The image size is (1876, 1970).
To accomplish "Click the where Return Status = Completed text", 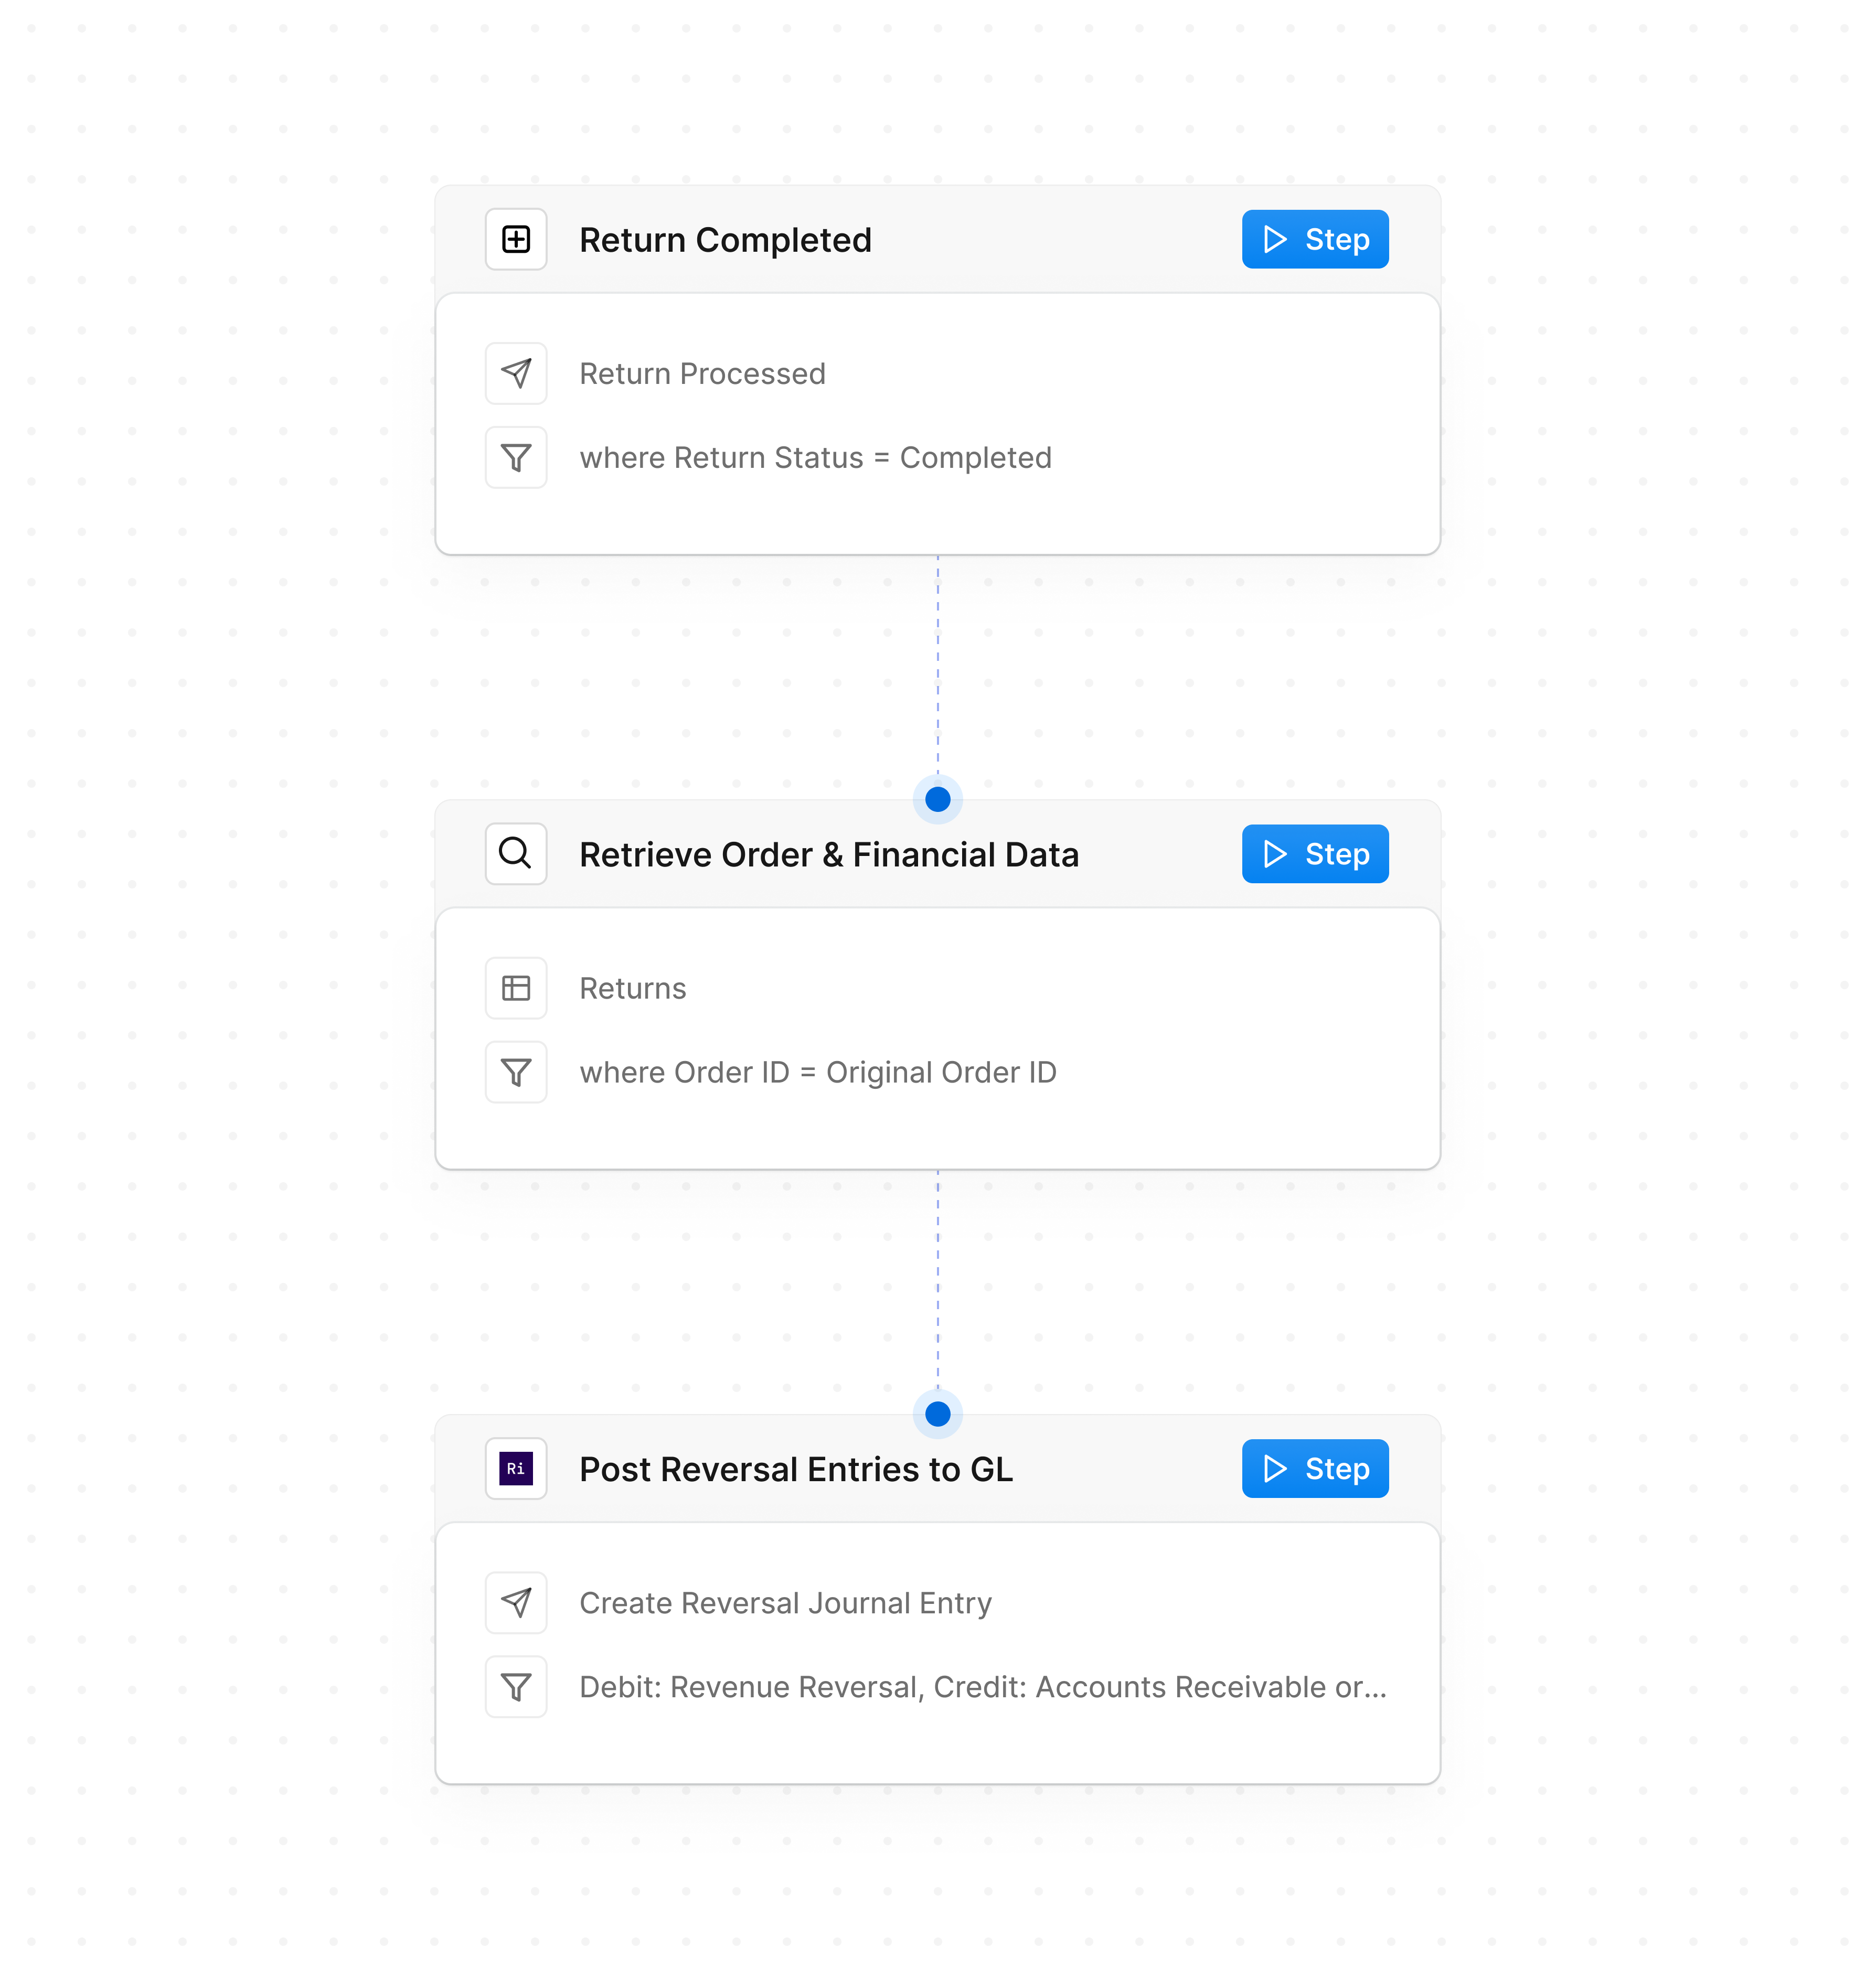I will (815, 457).
